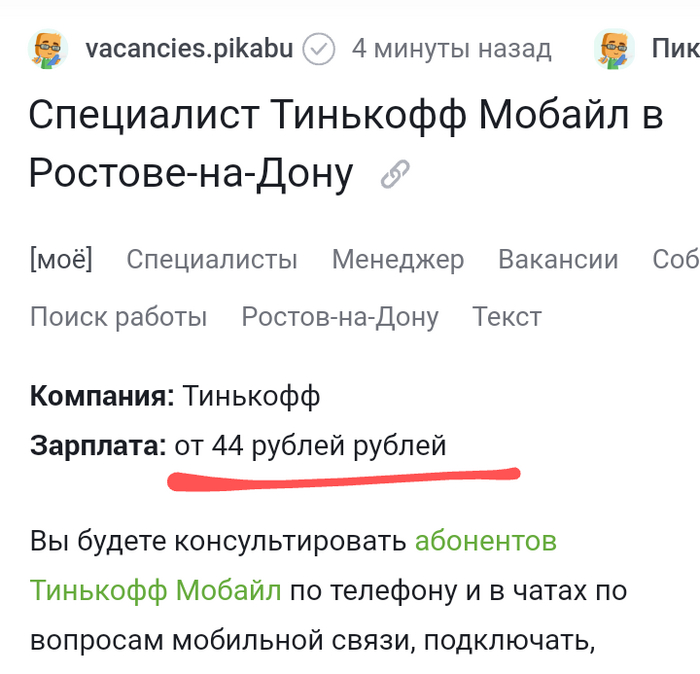Open the vacancies.pikabu profile name

coord(189,48)
